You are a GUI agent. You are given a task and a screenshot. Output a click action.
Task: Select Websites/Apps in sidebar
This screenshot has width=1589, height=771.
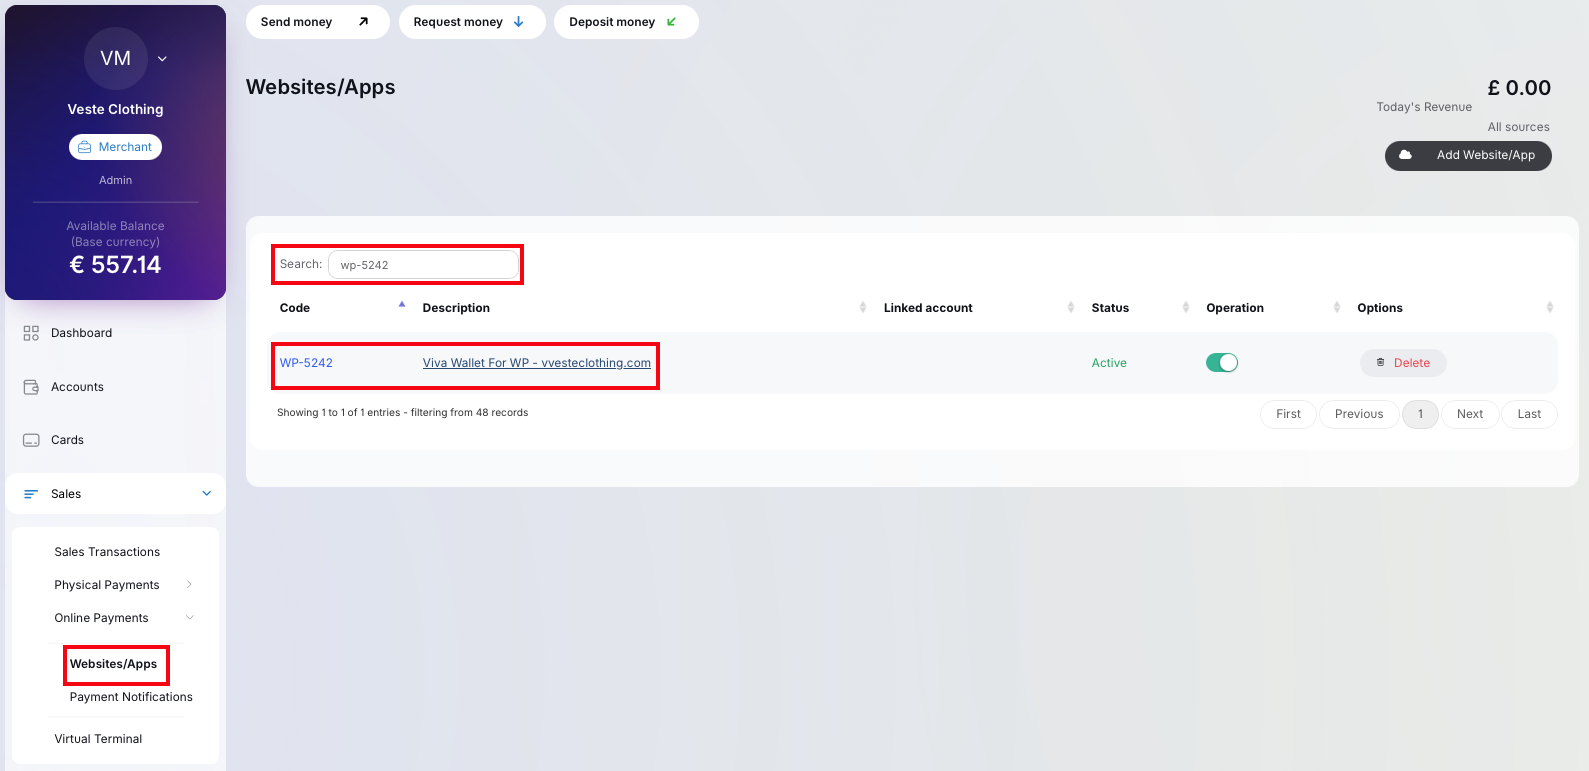pyautogui.click(x=113, y=664)
